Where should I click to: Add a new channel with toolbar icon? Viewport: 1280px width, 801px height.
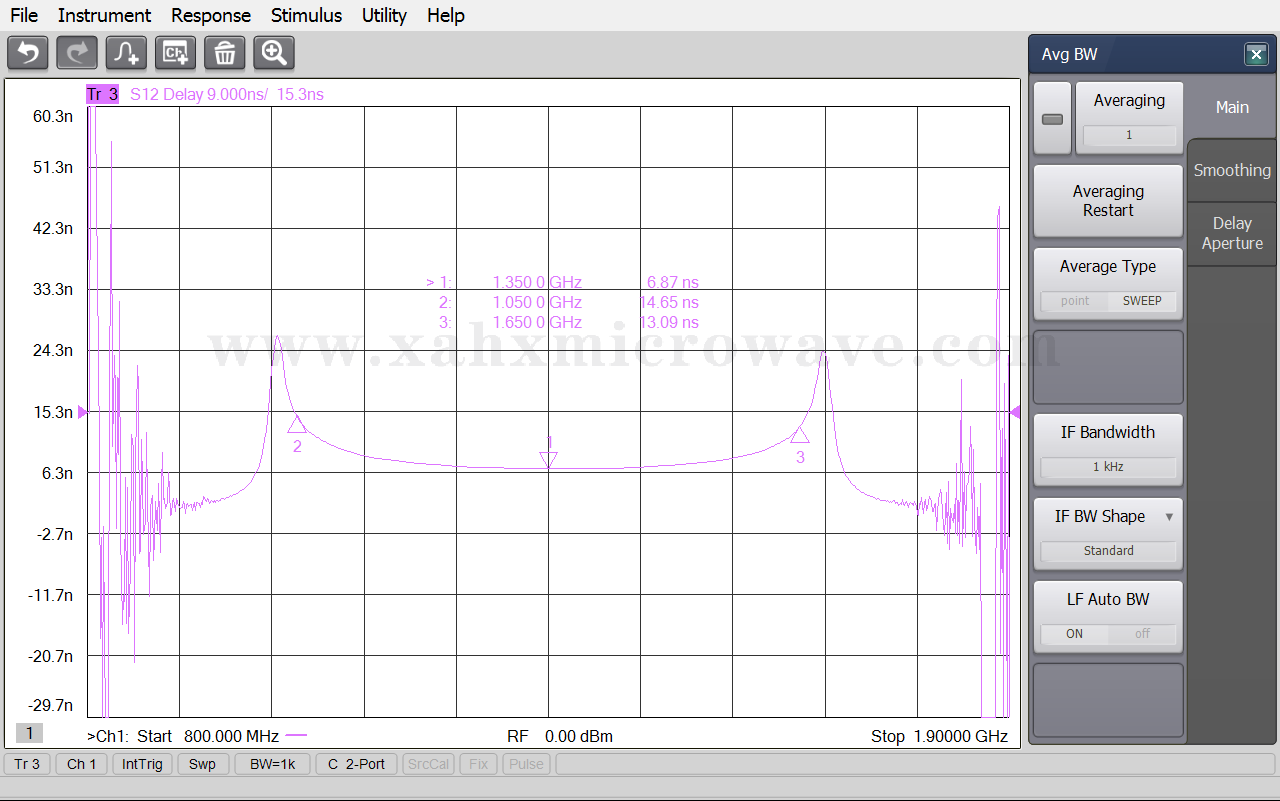pos(175,52)
